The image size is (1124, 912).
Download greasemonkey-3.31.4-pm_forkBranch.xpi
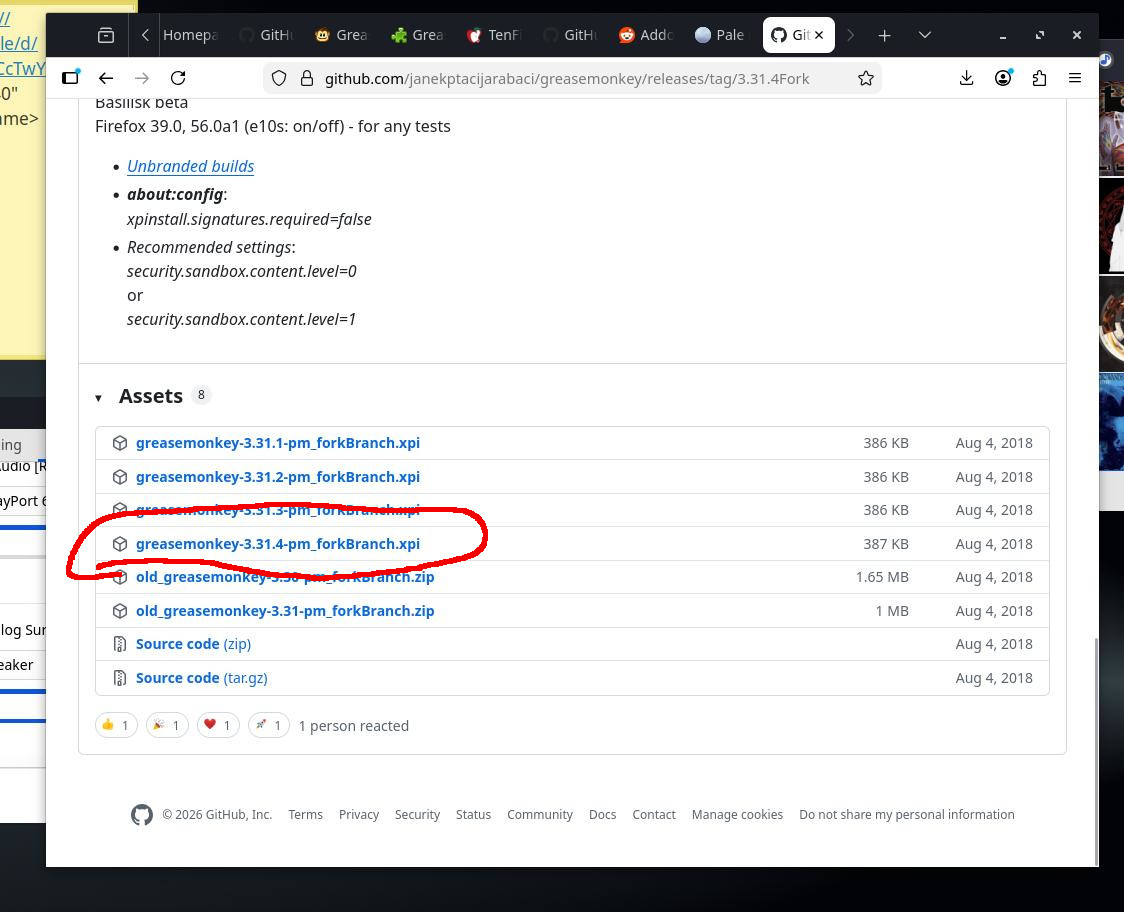(278, 544)
